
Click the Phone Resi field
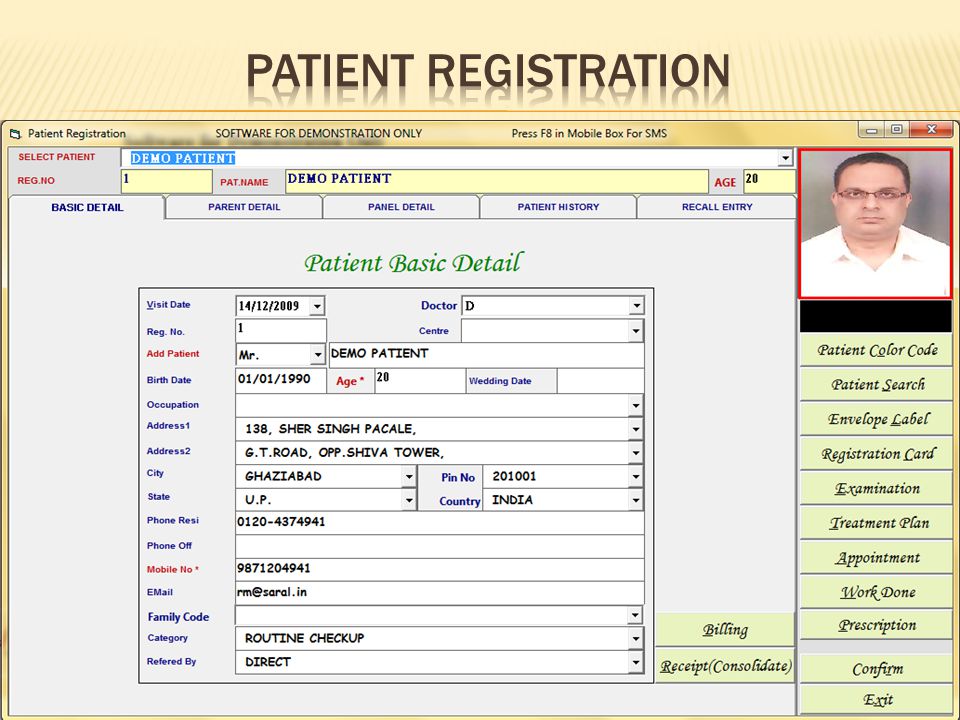click(439, 522)
